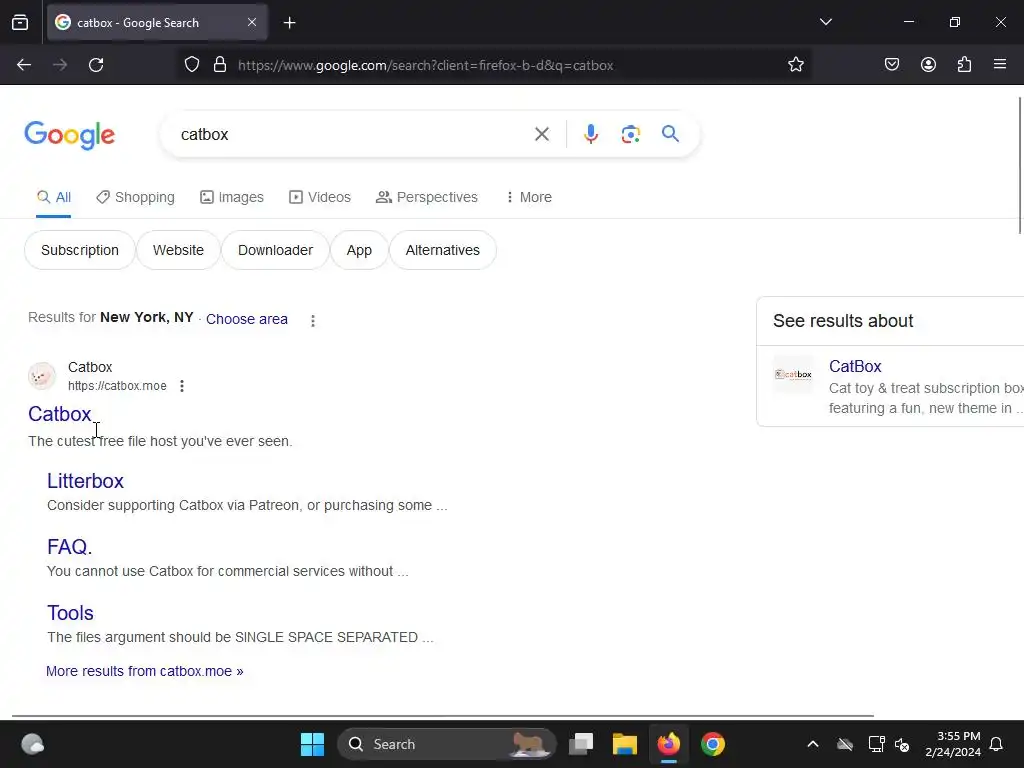Click the Catbox site favicon
The image size is (1024, 768).
(x=42, y=376)
